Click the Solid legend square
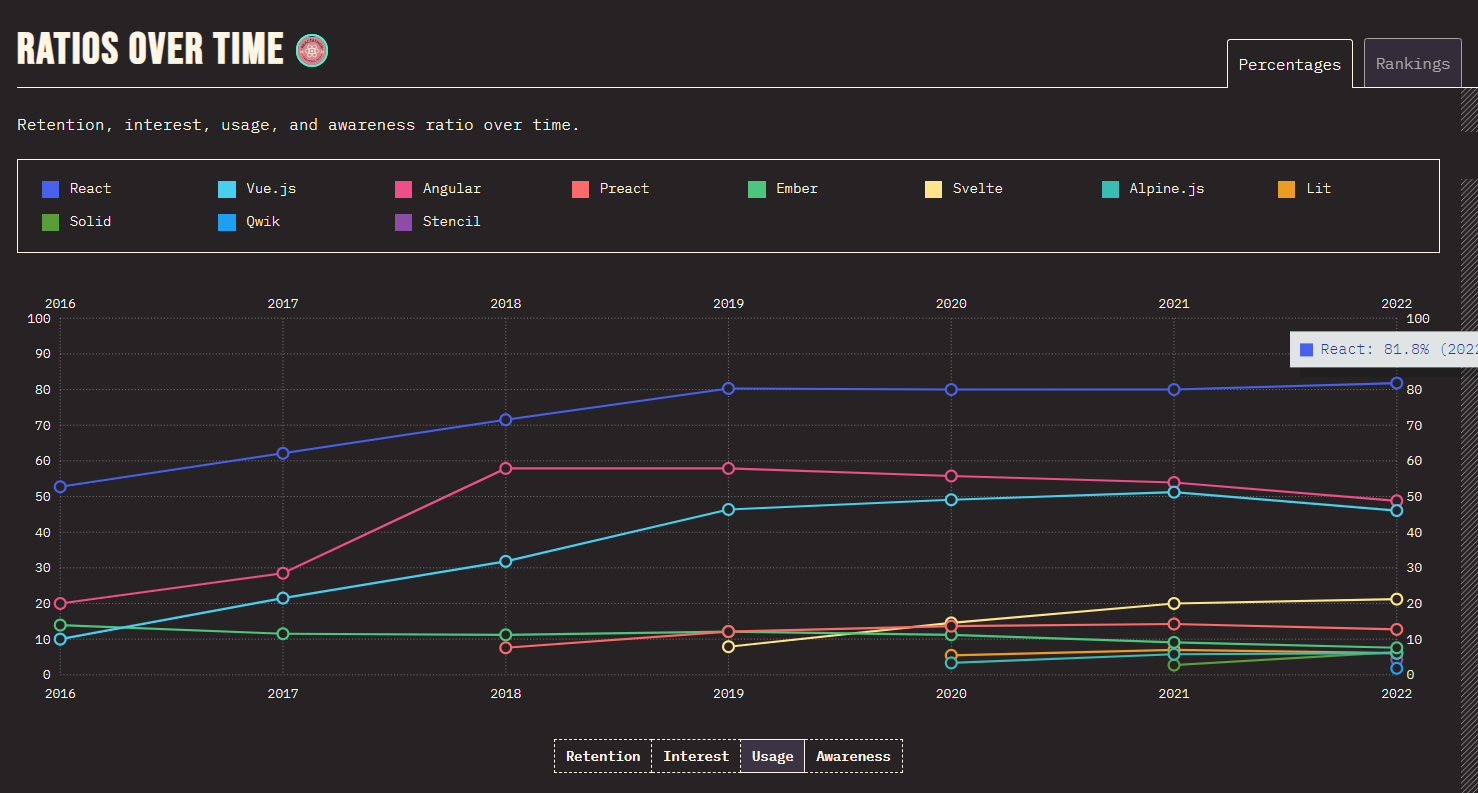The image size is (1478, 793). click(50, 222)
